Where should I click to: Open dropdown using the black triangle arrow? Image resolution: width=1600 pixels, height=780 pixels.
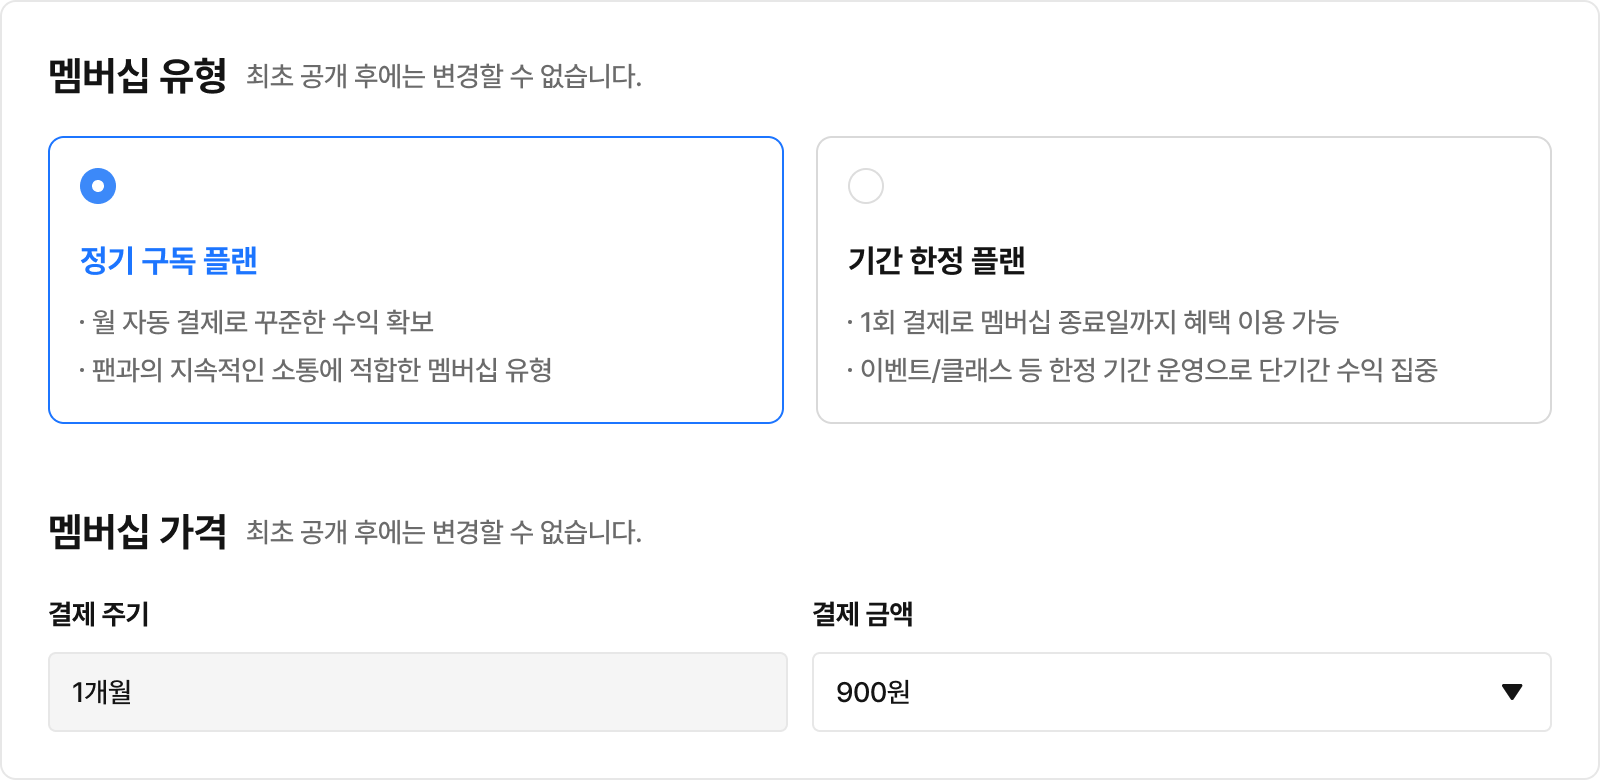click(1512, 692)
